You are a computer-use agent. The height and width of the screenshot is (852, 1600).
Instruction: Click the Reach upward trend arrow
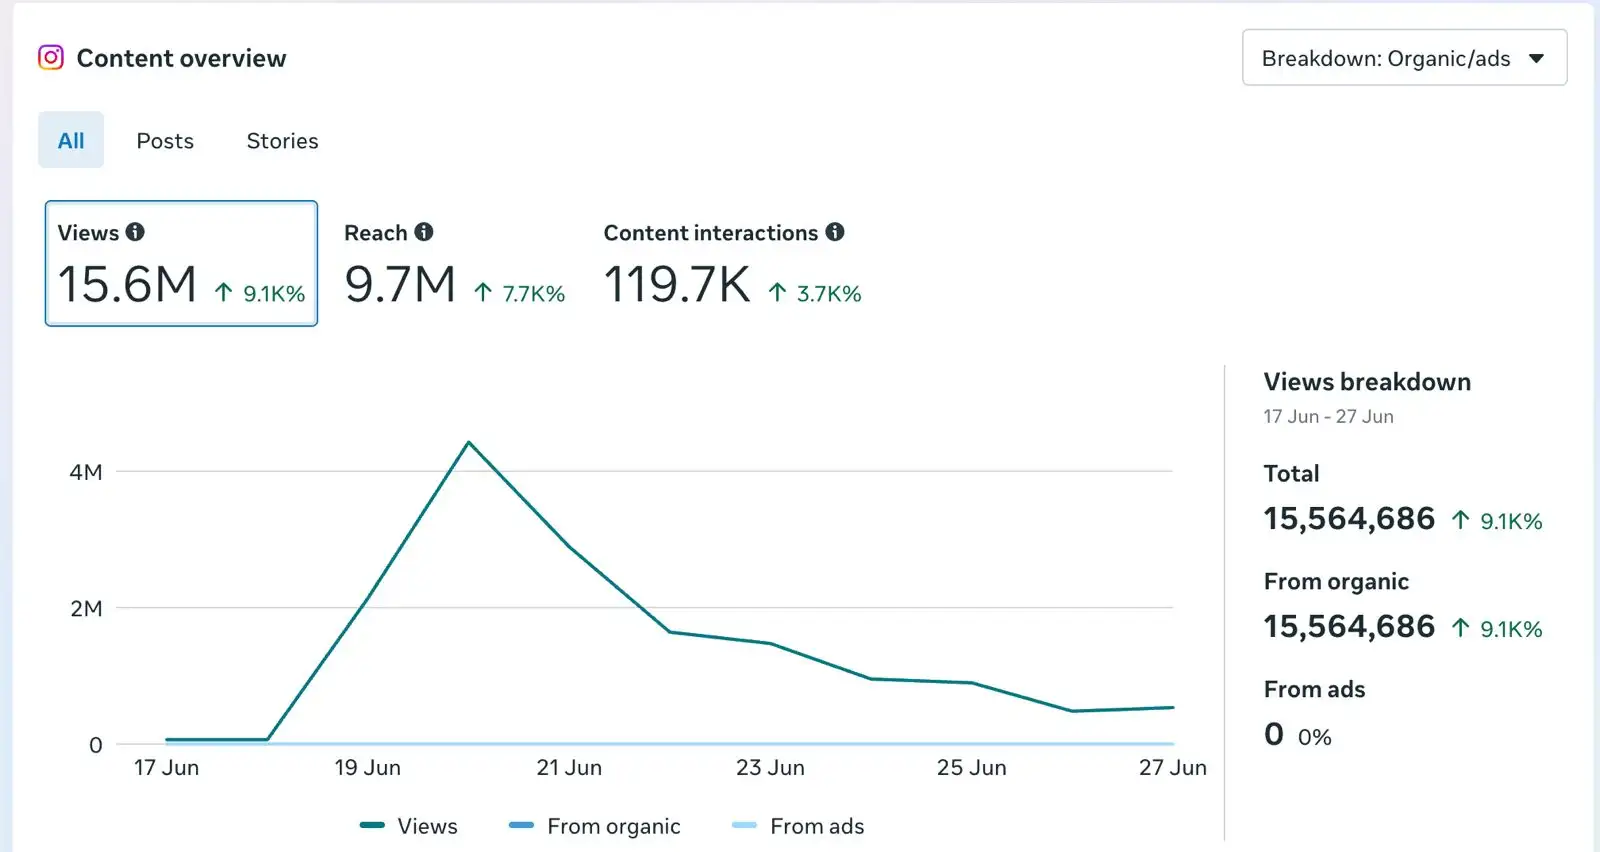(x=483, y=292)
